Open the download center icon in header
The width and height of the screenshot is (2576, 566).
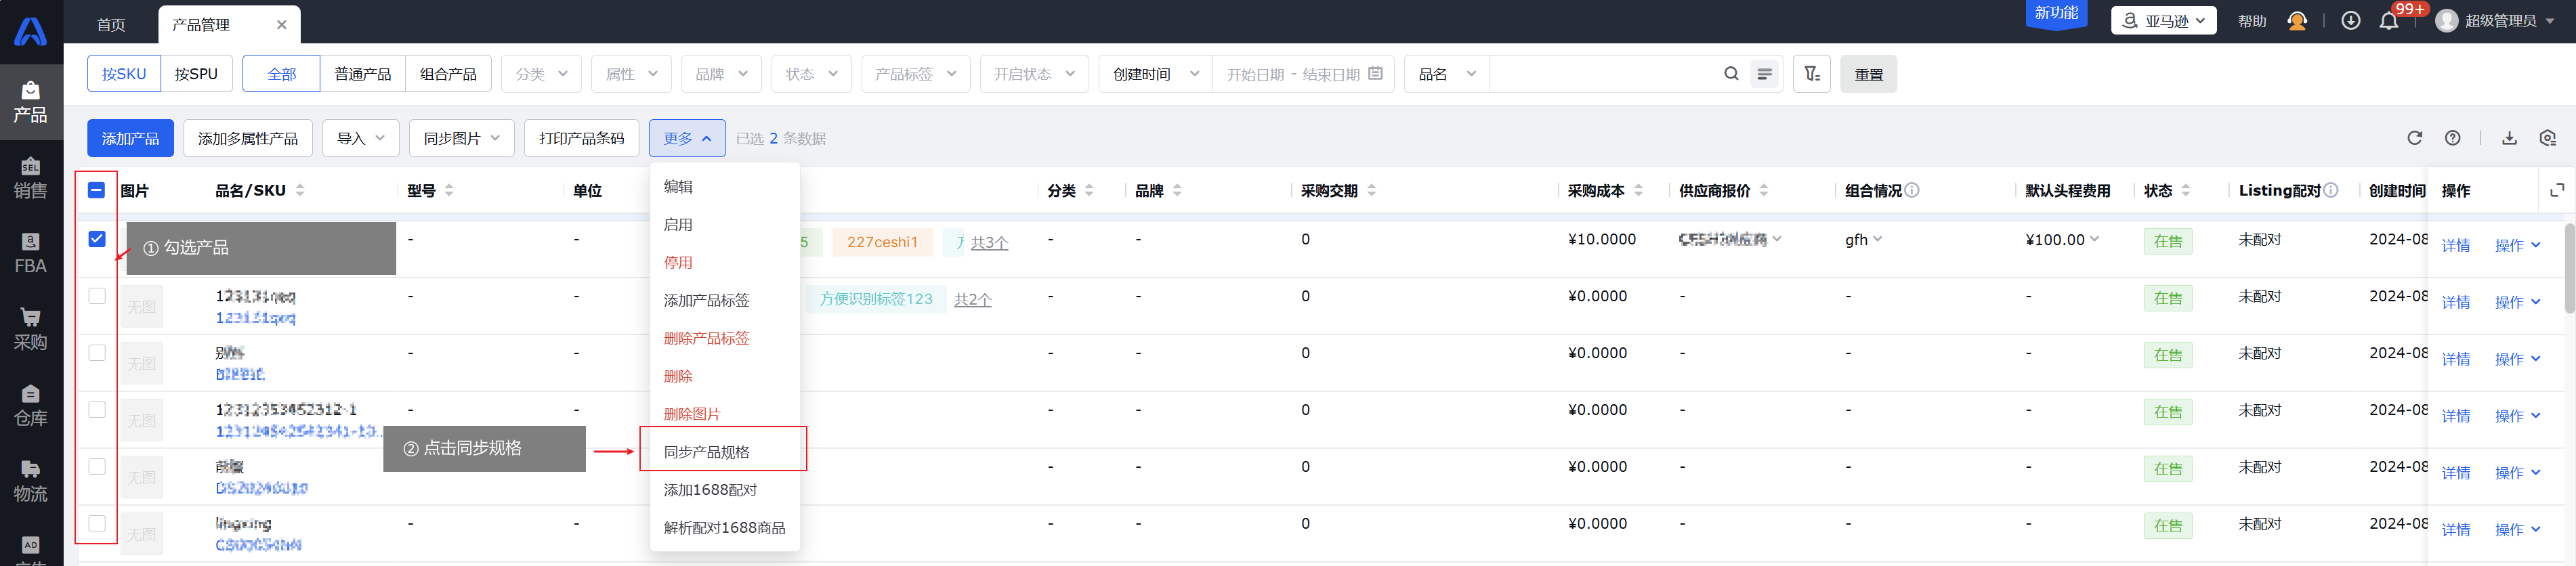(2350, 21)
